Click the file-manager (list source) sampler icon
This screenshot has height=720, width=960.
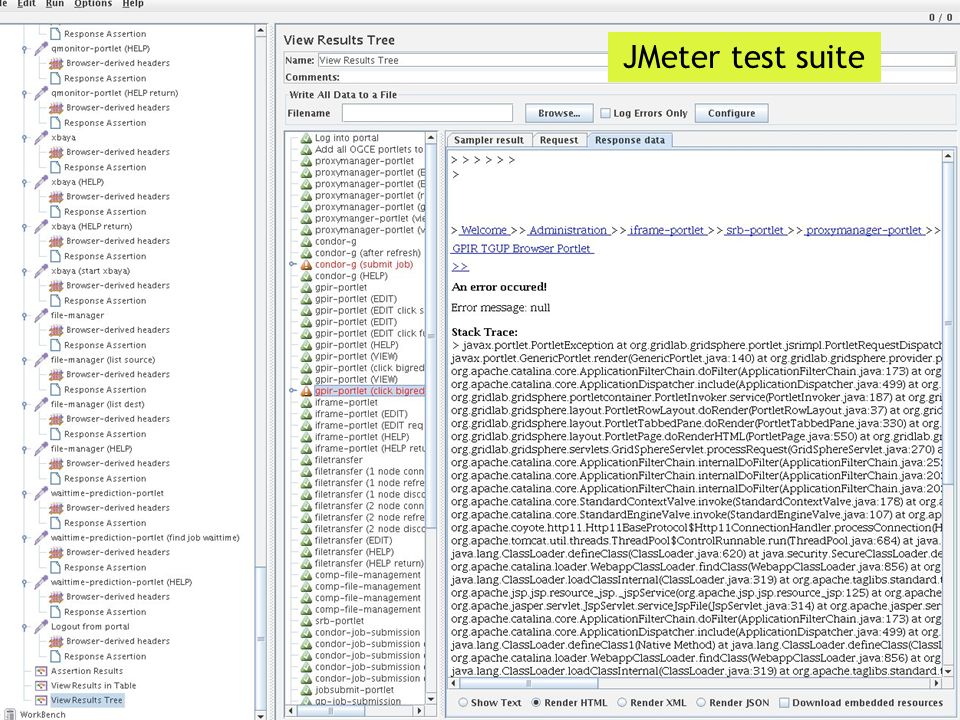41,360
